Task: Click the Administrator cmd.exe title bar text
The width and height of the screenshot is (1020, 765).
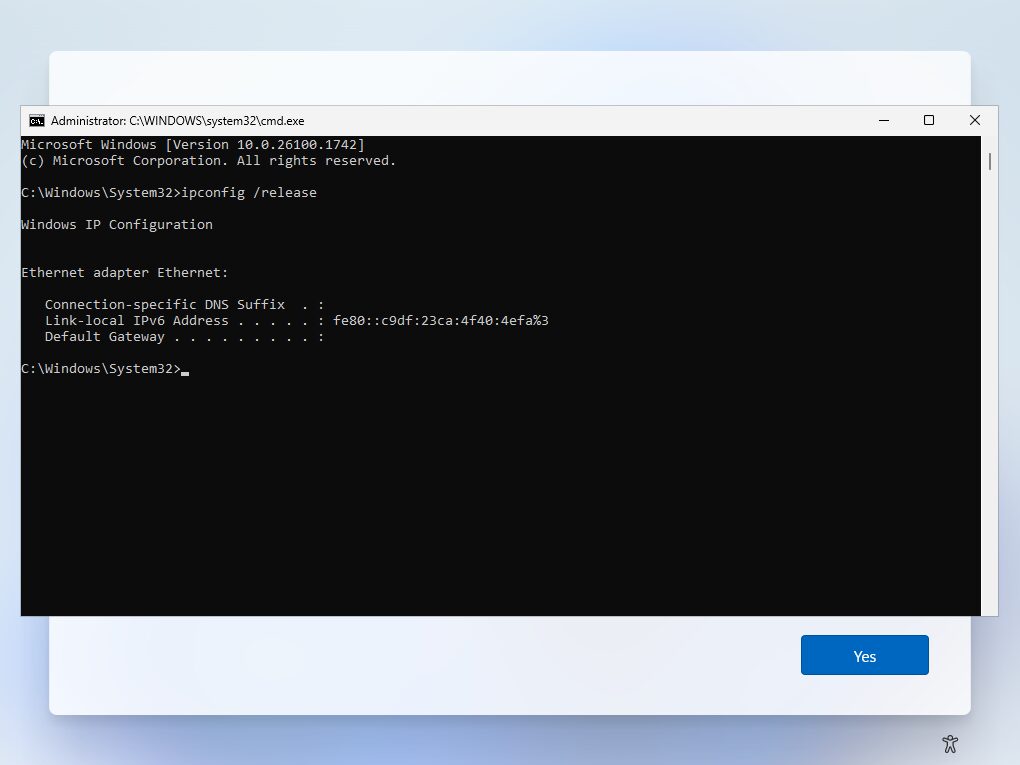Action: click(178, 121)
